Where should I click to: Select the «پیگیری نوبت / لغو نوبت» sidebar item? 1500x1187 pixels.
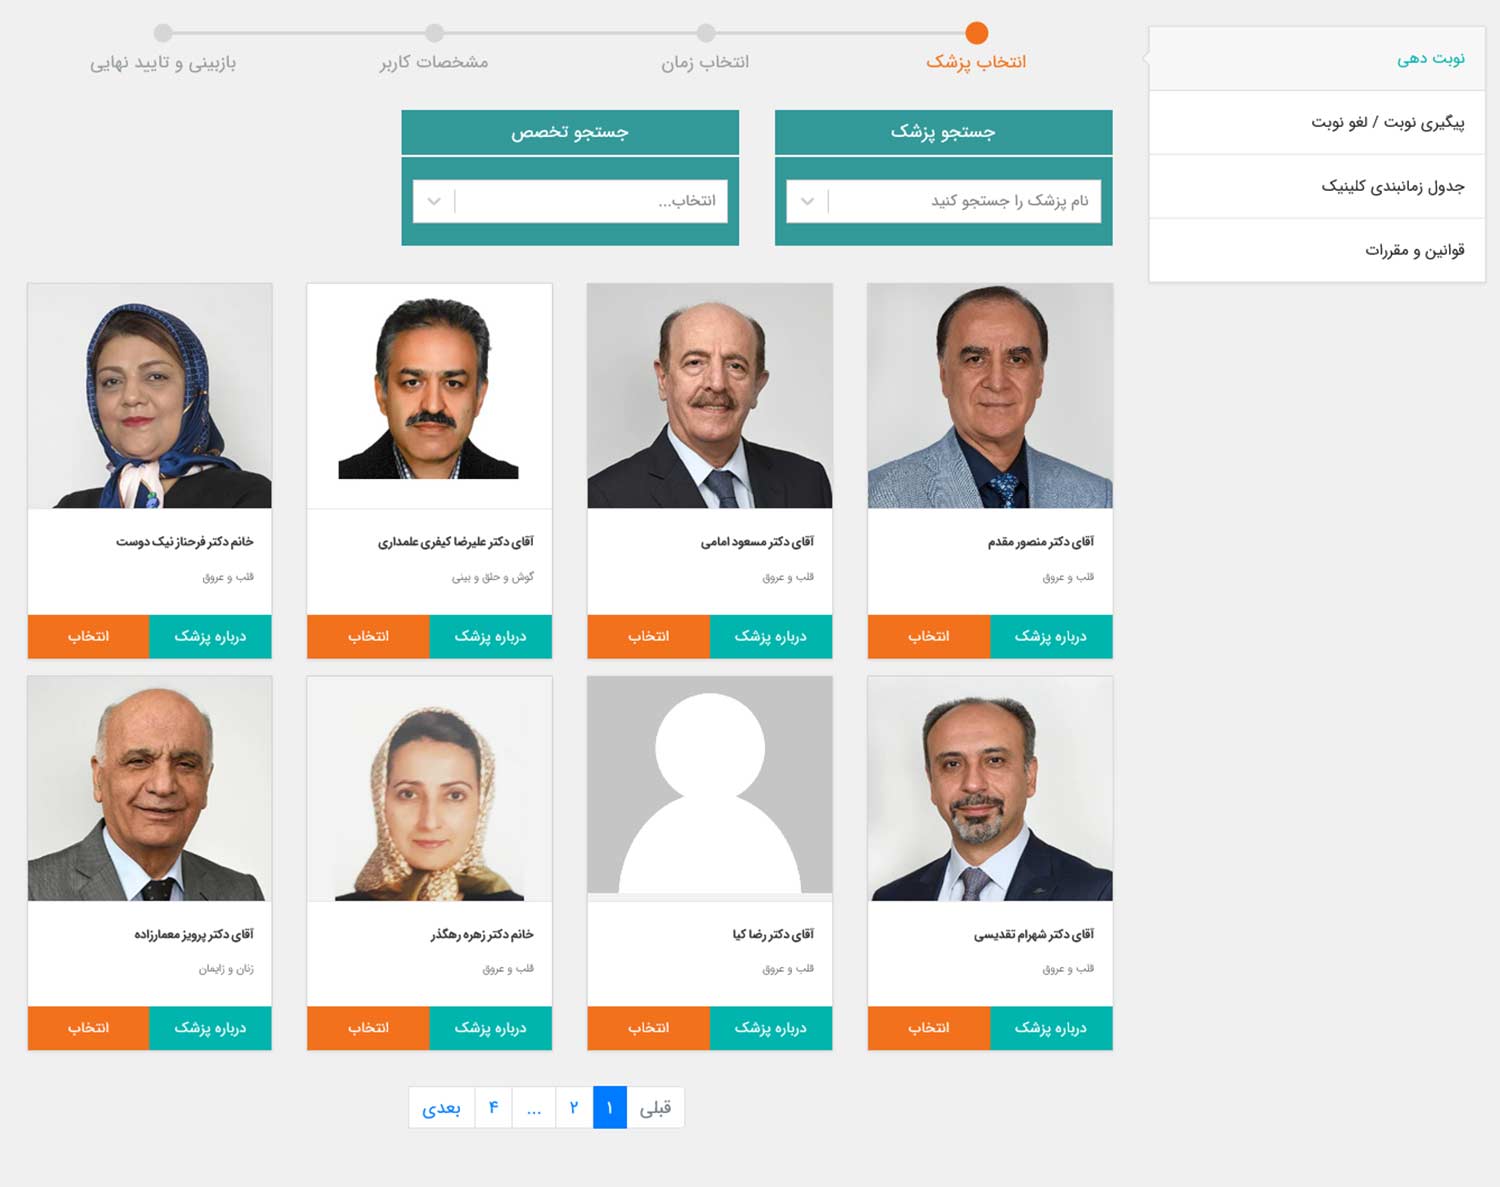click(x=1317, y=122)
